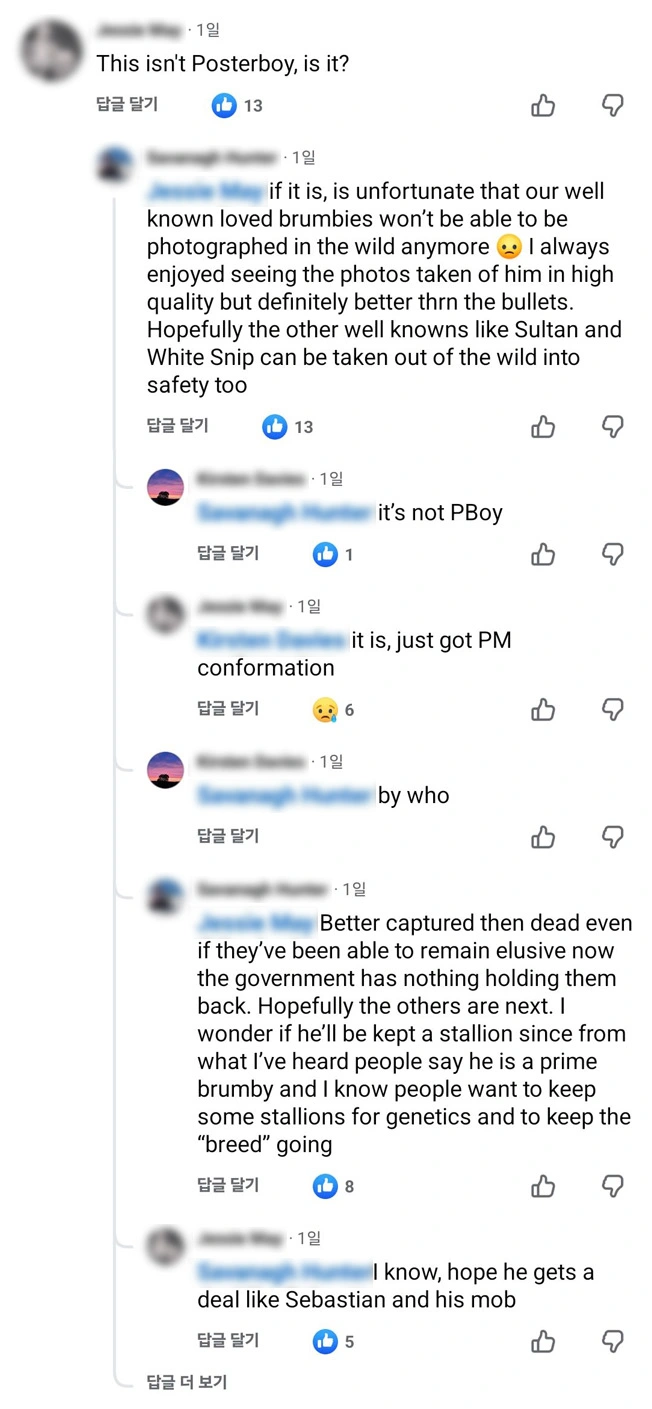The image size is (652, 1409).
Task: Like the 'This isn't Posterboy' comment
Action: (x=543, y=105)
